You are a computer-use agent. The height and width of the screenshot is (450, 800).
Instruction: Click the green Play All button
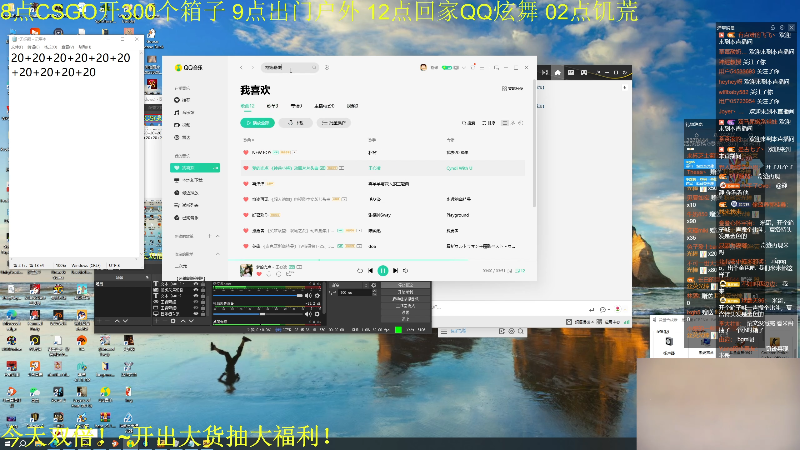258,123
